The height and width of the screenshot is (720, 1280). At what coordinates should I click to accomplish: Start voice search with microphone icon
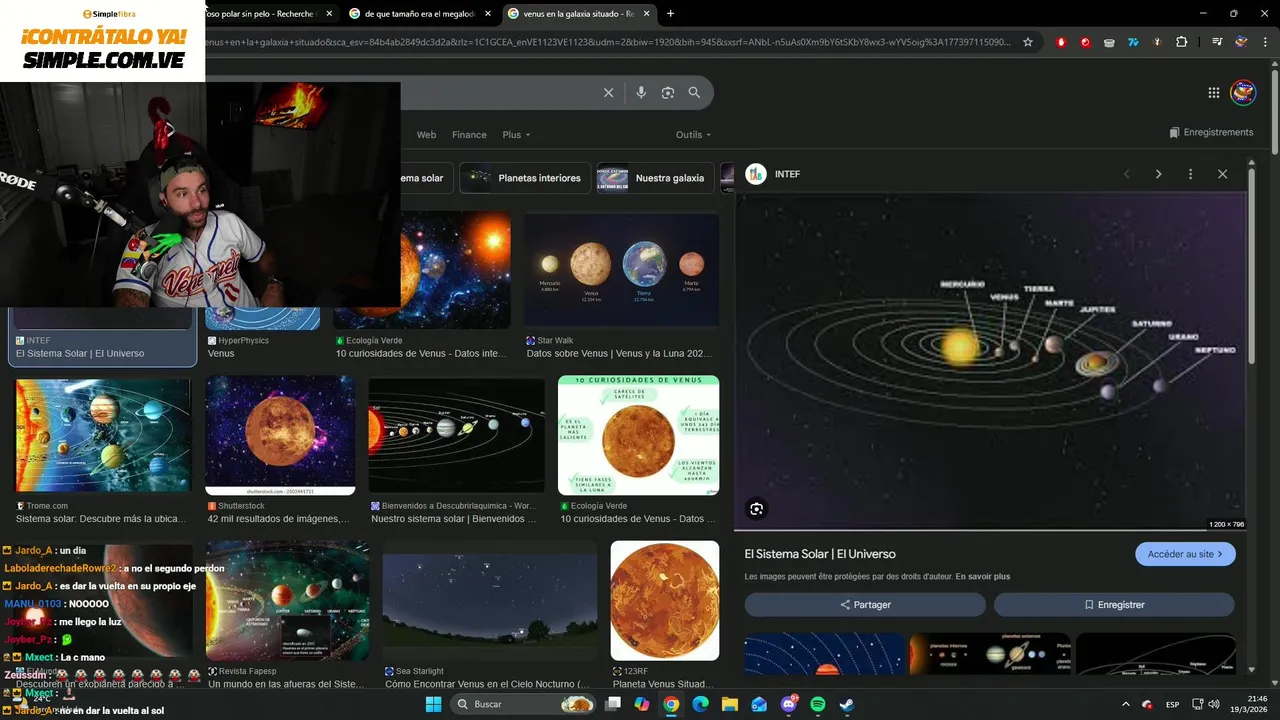(x=641, y=93)
